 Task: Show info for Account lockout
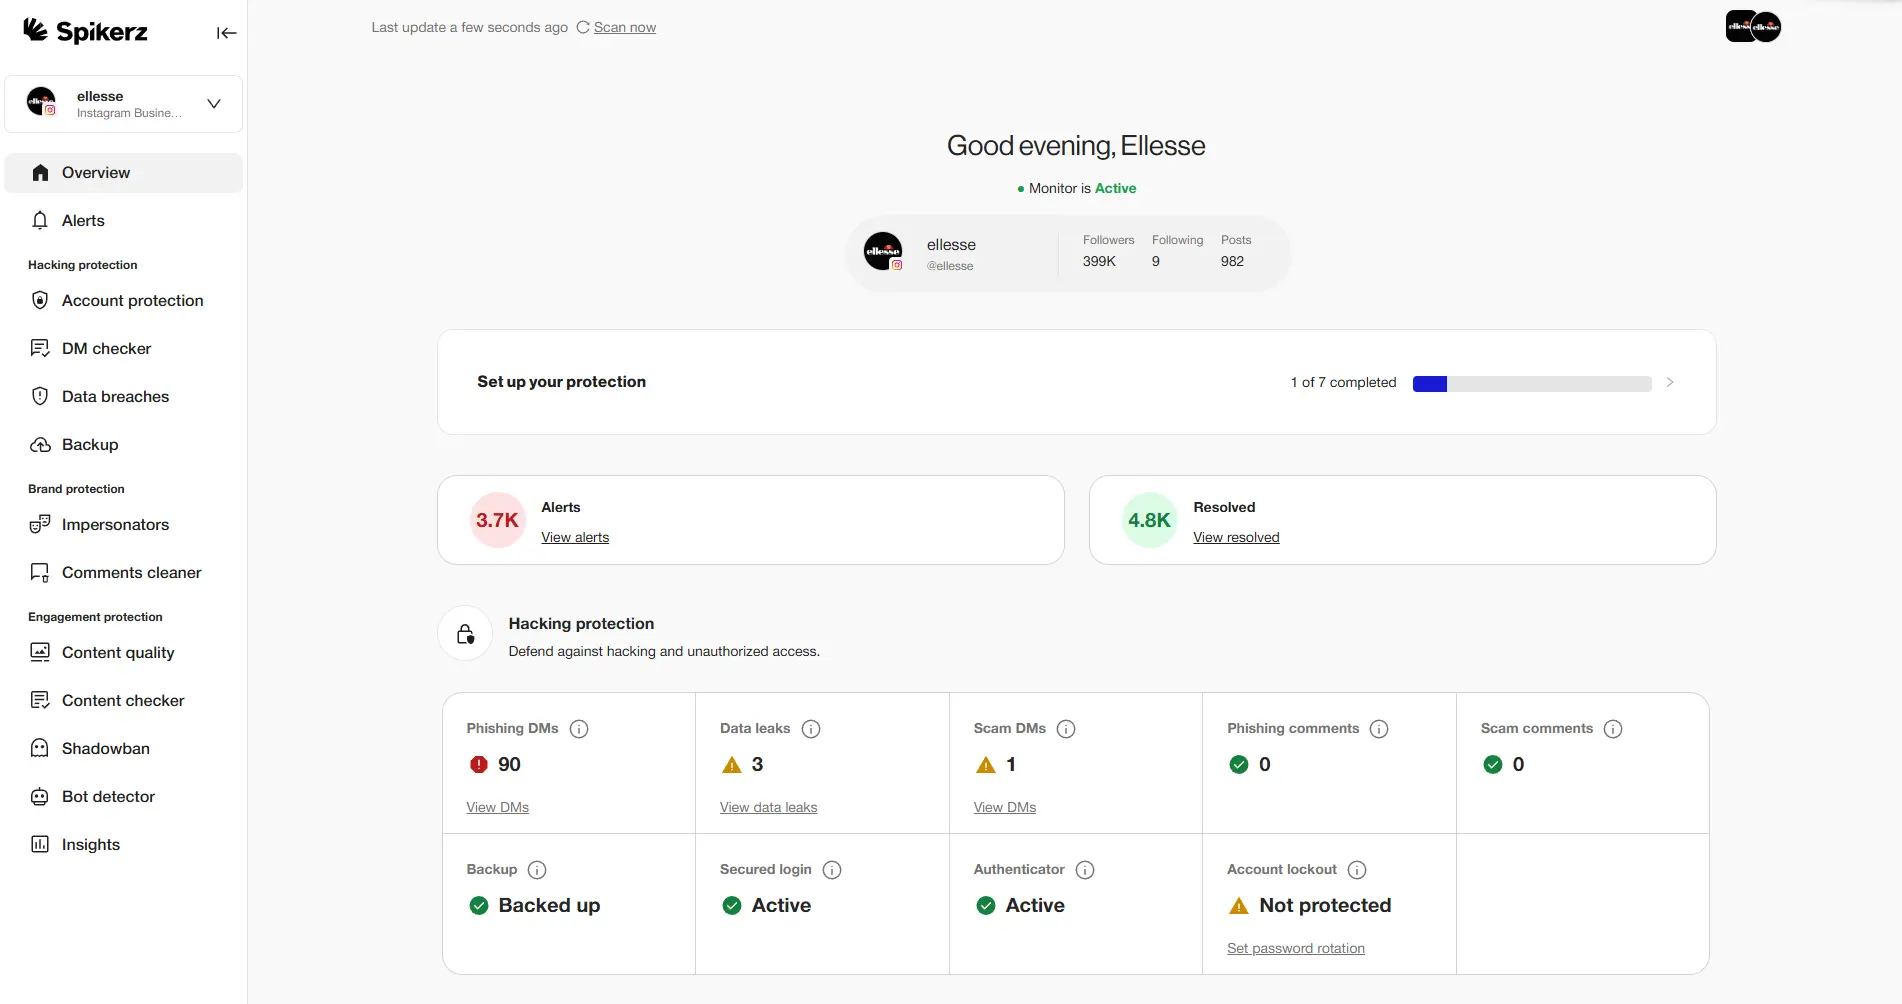click(x=1357, y=870)
